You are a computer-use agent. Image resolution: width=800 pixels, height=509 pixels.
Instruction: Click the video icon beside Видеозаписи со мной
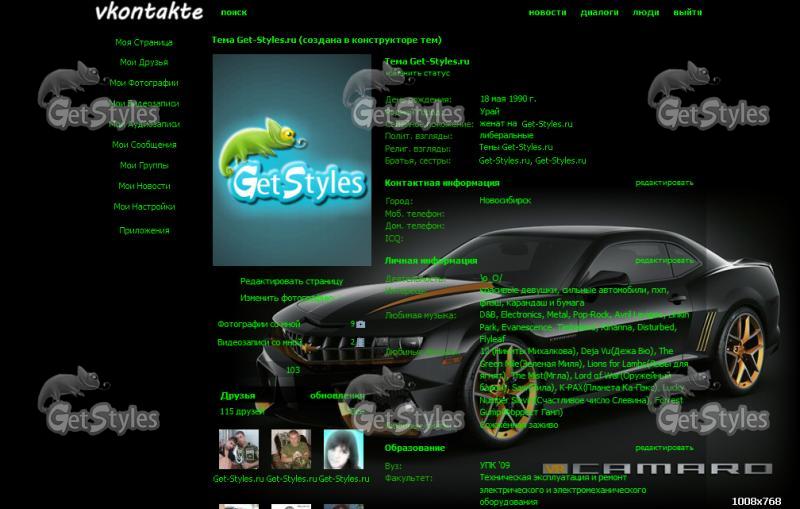coord(360,342)
